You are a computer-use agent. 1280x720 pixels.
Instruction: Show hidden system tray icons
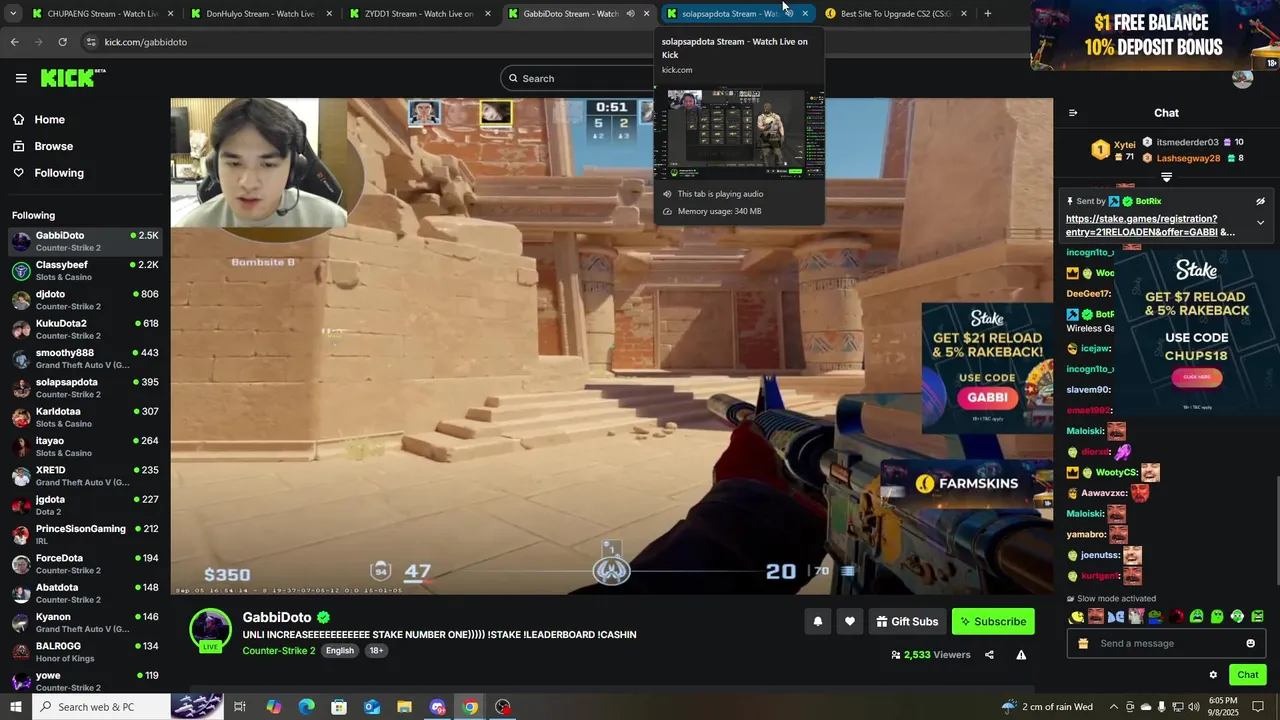1116,707
